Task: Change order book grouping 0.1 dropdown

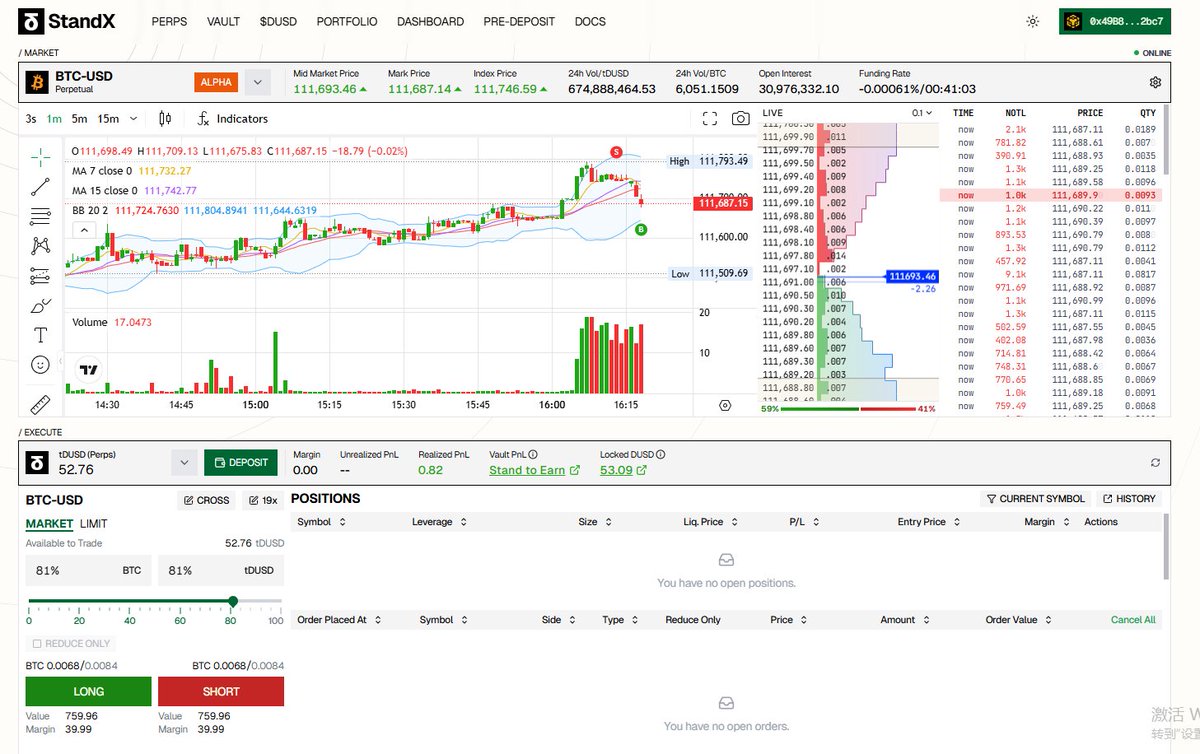Action: (x=921, y=113)
